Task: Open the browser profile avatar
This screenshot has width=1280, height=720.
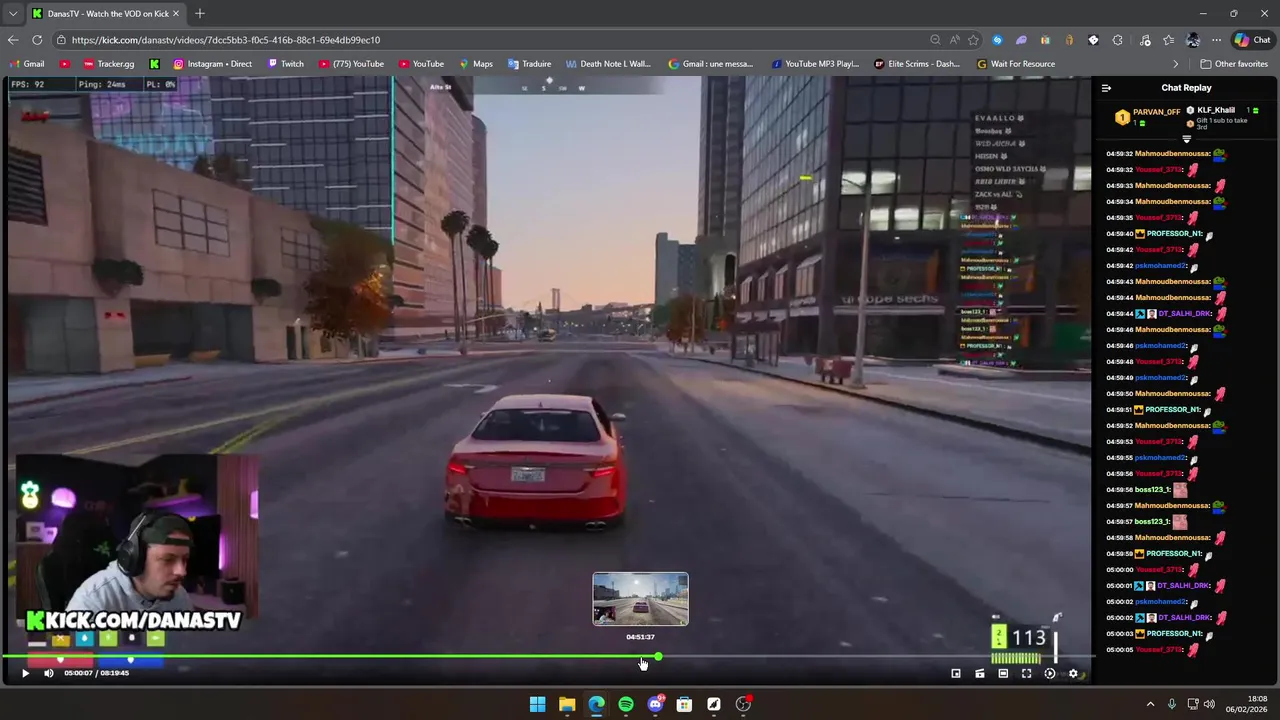Action: point(1192,40)
